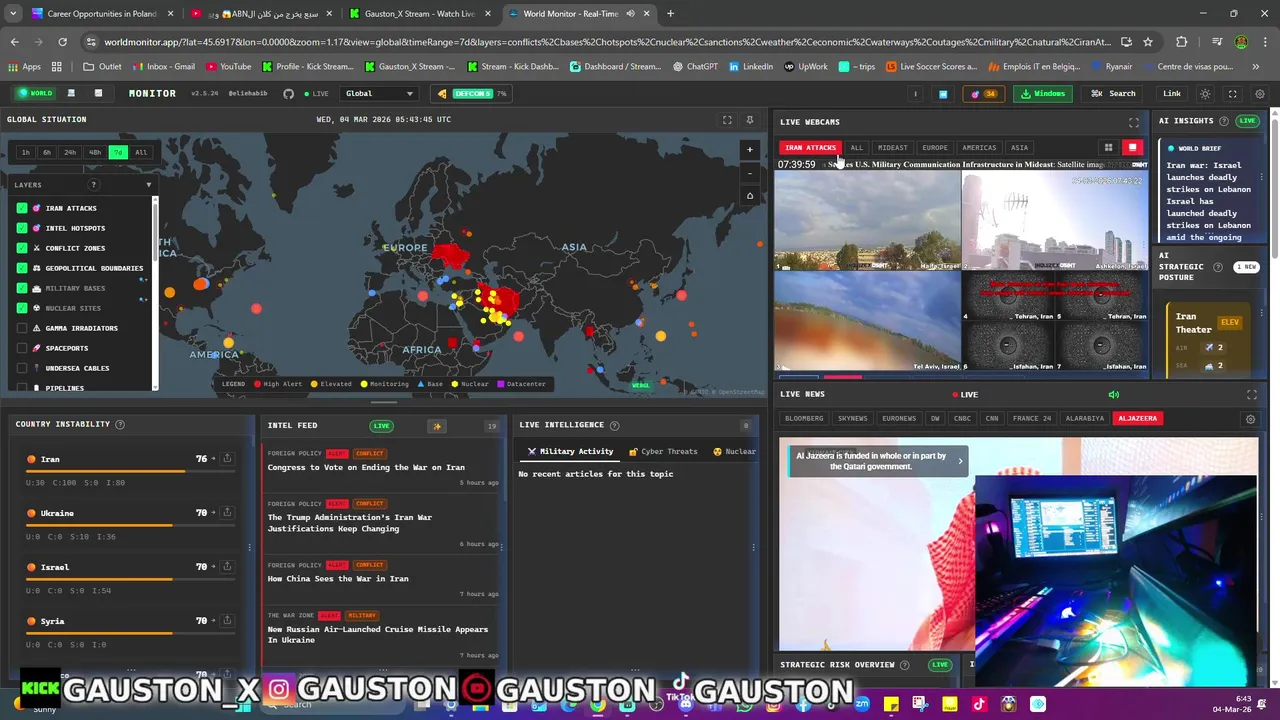Image resolution: width=1280 pixels, height=720 pixels.
Task: Open How China Sees the War article
Action: pyautogui.click(x=338, y=579)
